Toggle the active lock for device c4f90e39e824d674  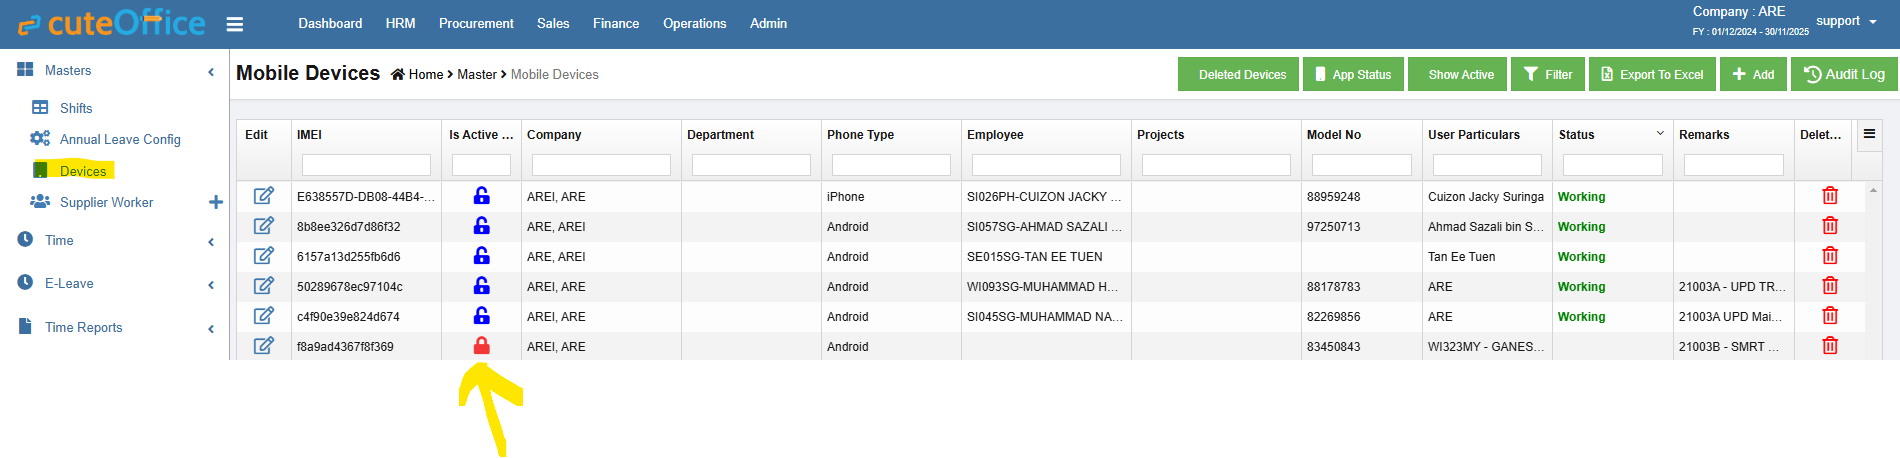point(481,316)
